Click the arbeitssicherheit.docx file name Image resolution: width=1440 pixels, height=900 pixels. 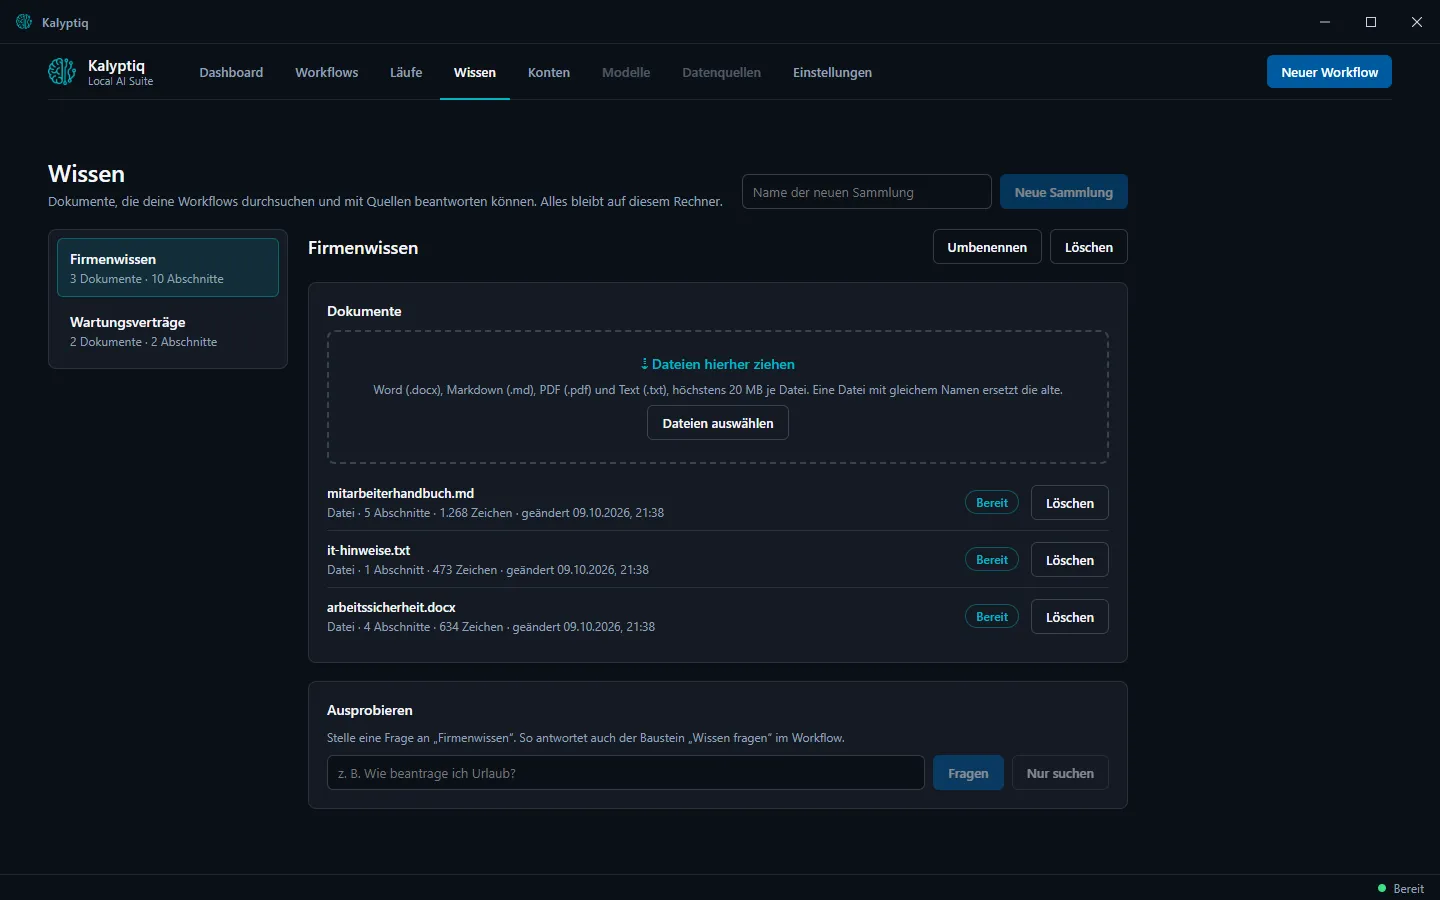pyautogui.click(x=391, y=607)
